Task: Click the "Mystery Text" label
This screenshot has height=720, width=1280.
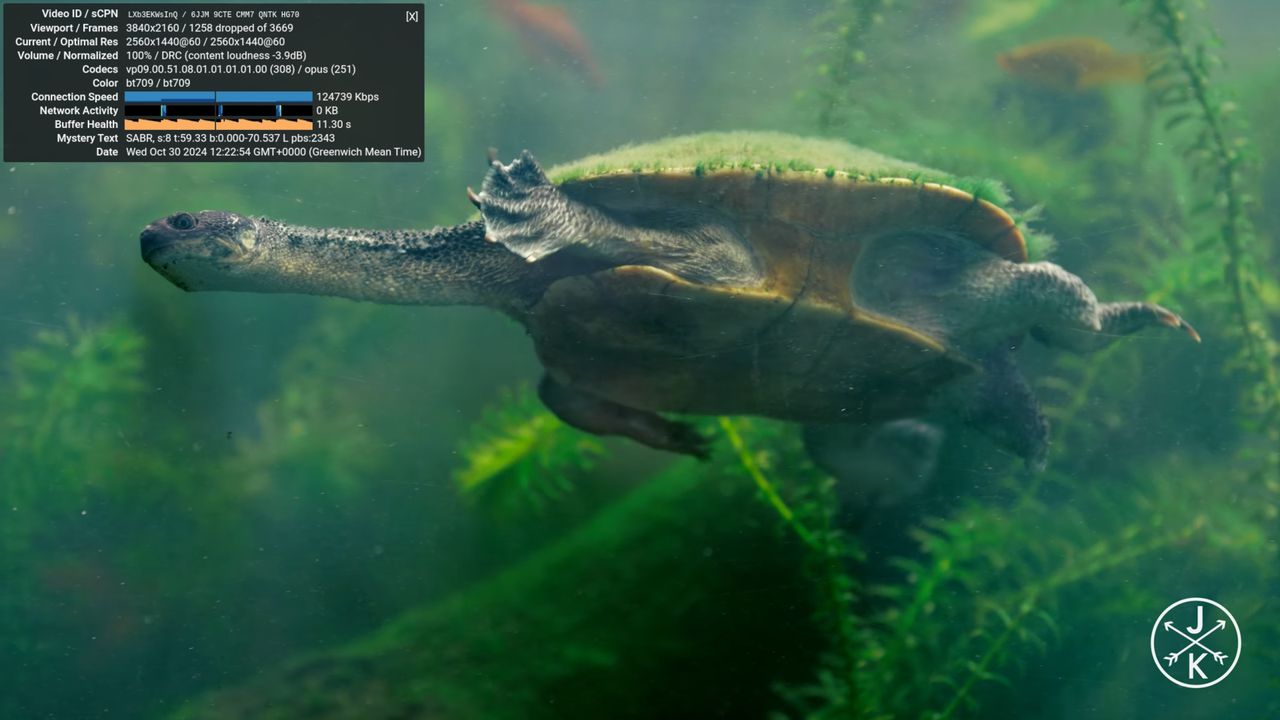Action: [87, 138]
